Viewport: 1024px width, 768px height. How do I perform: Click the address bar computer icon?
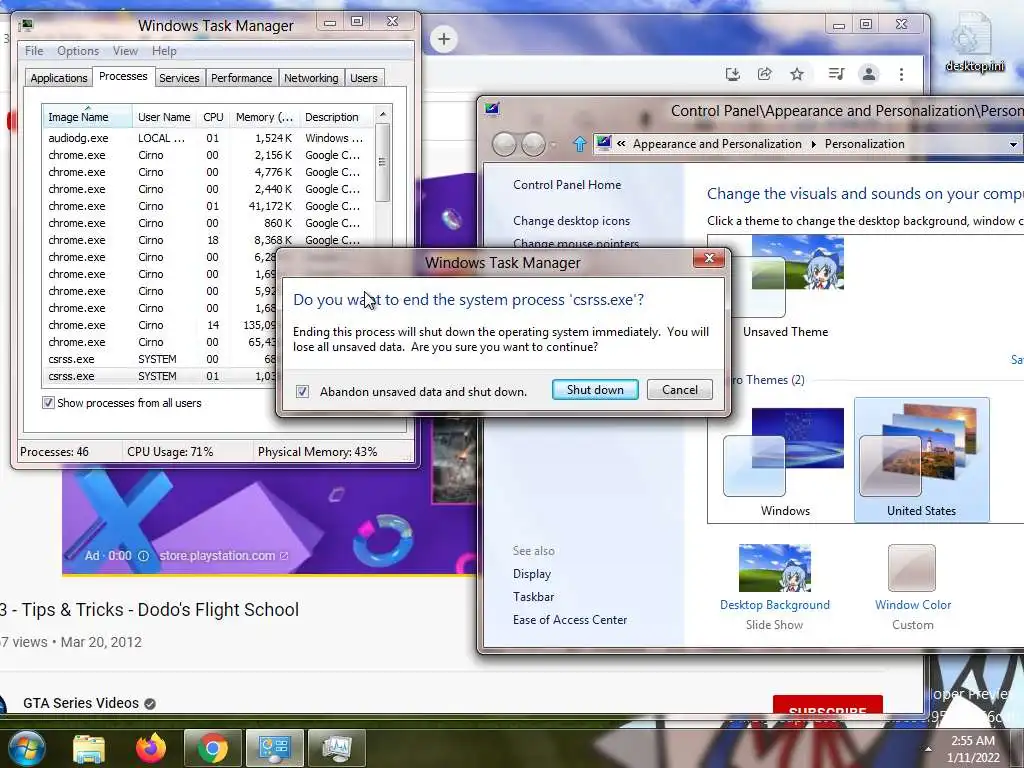[x=603, y=144]
